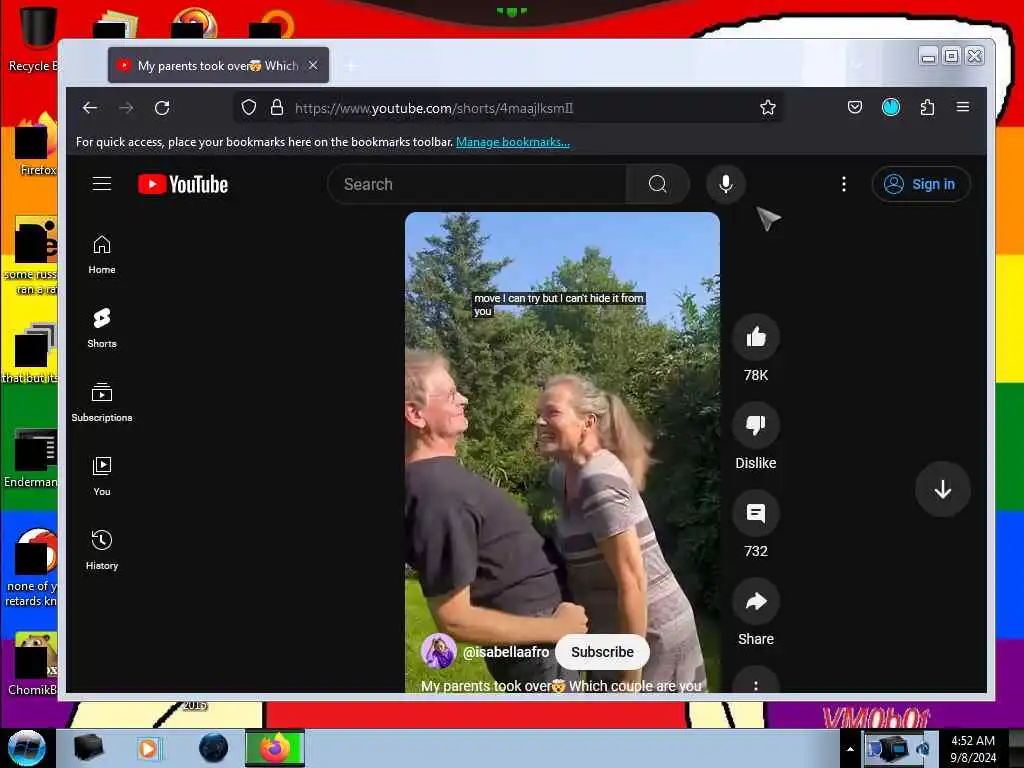
Task: Toggle the YouTube guide hamburger menu
Action: tap(102, 184)
